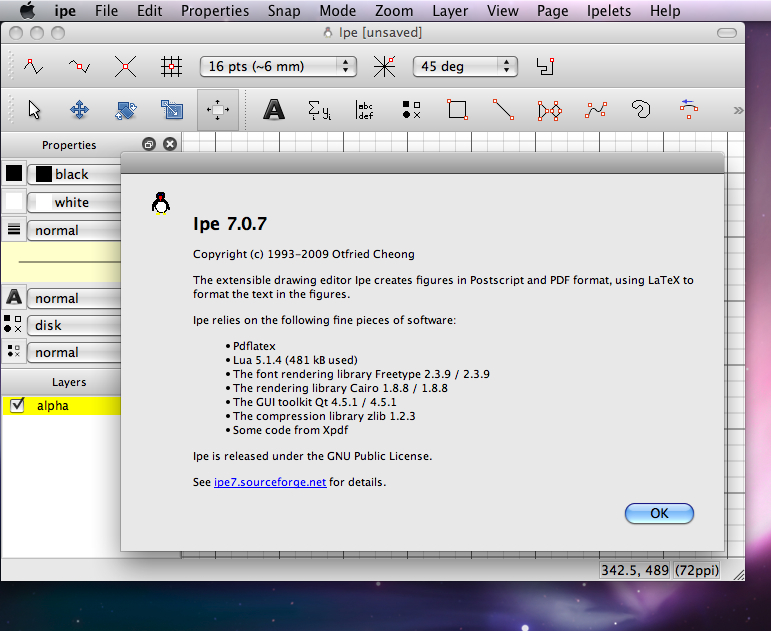Viewport: 771px width, 631px height.
Task: Open the black stroke color dropdown
Action: pyautogui.click(x=74, y=174)
